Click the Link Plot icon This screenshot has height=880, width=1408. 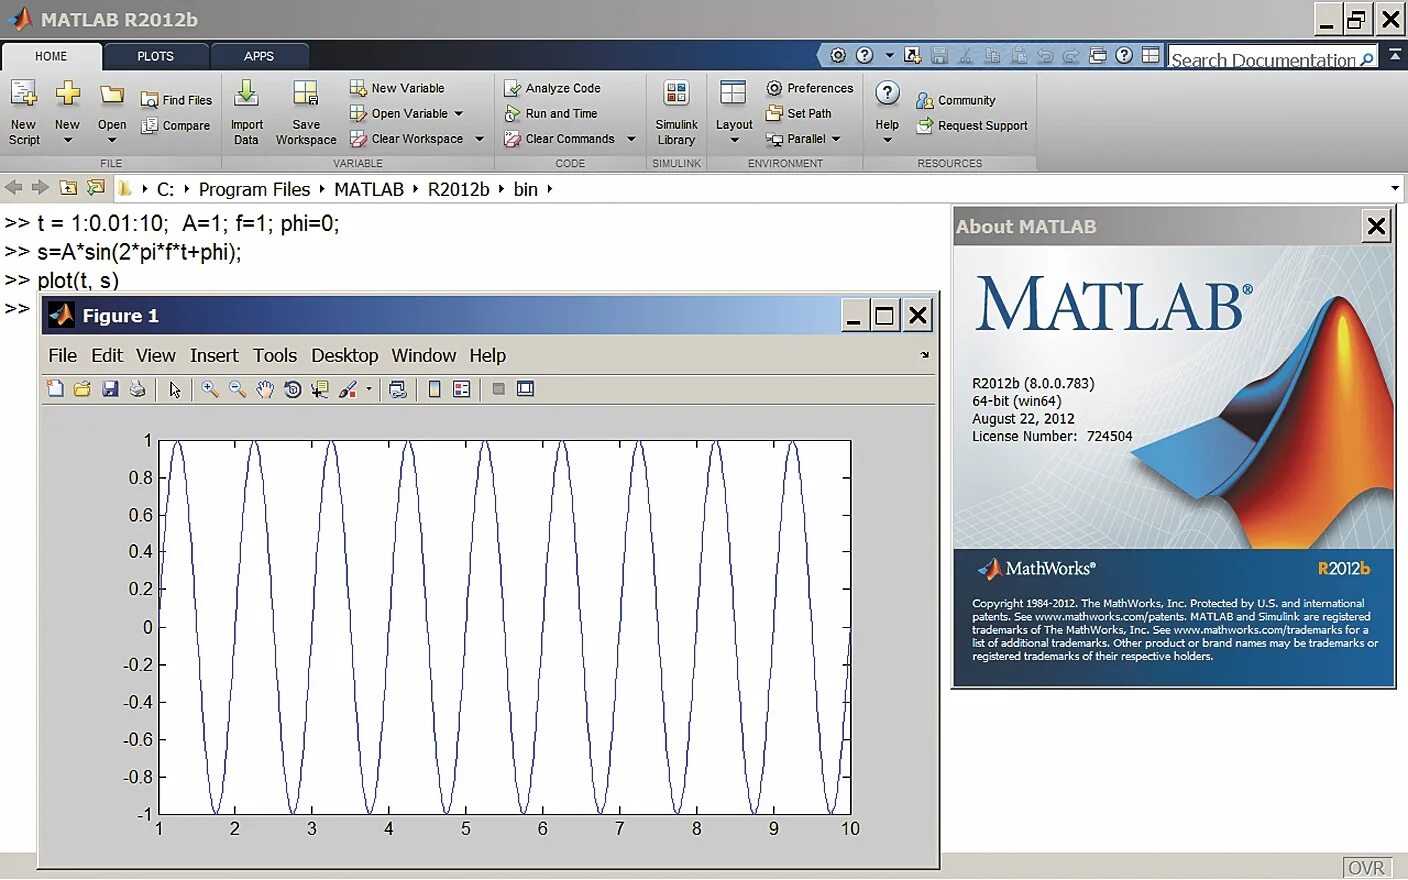pyautogui.click(x=397, y=389)
